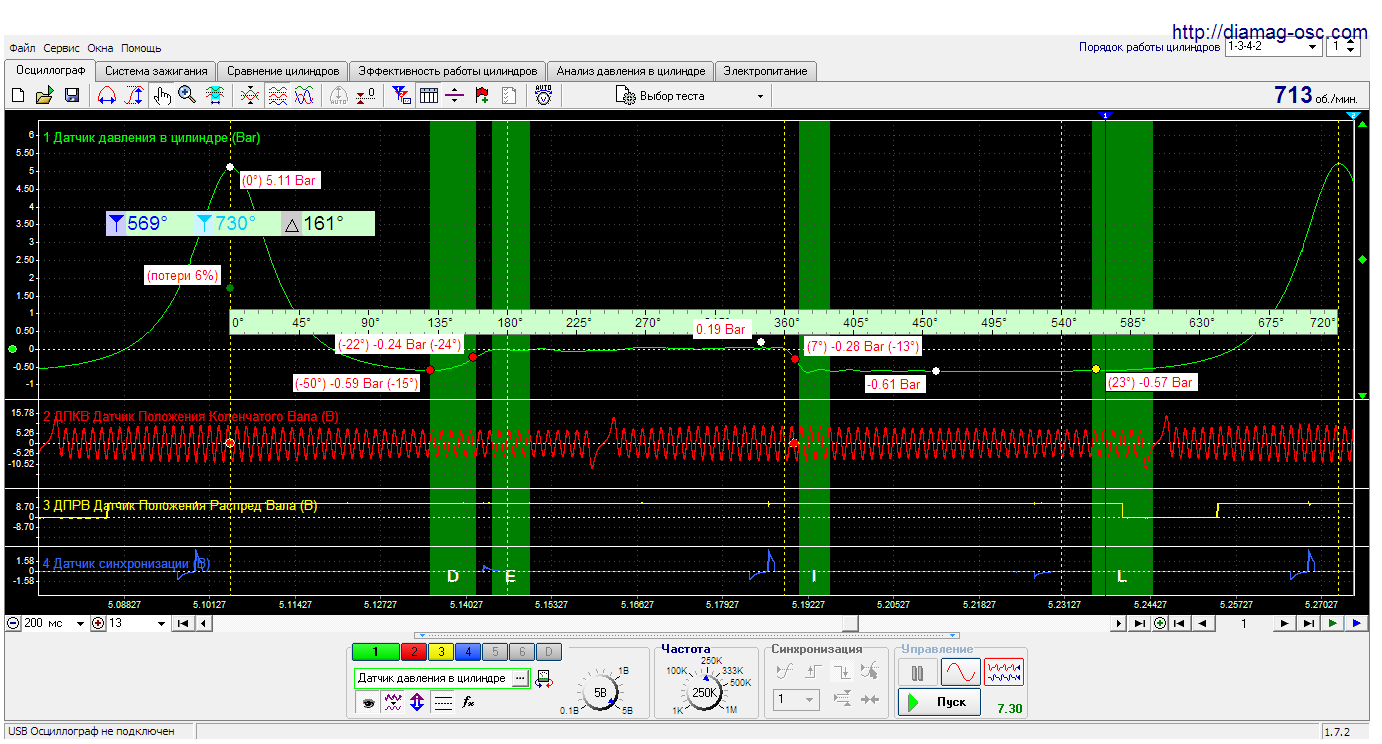The height and width of the screenshot is (744, 1382).
Task: Click the pause button in Управление
Action: (918, 672)
